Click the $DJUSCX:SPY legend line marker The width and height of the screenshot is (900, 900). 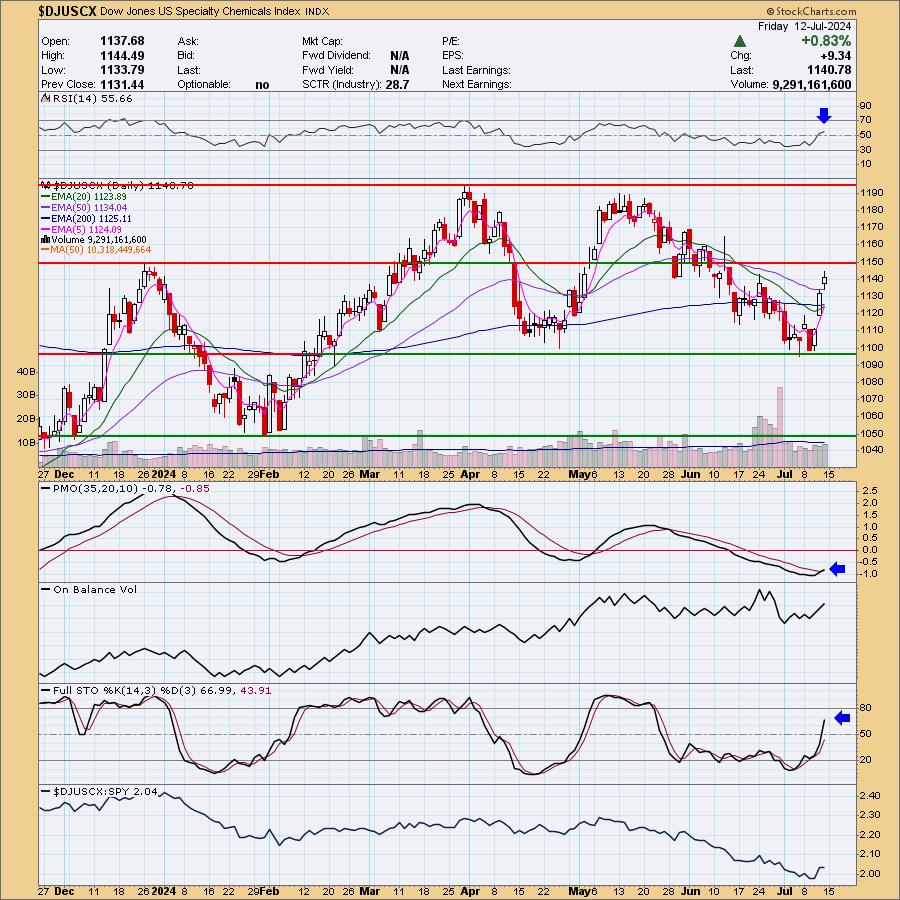click(x=46, y=792)
